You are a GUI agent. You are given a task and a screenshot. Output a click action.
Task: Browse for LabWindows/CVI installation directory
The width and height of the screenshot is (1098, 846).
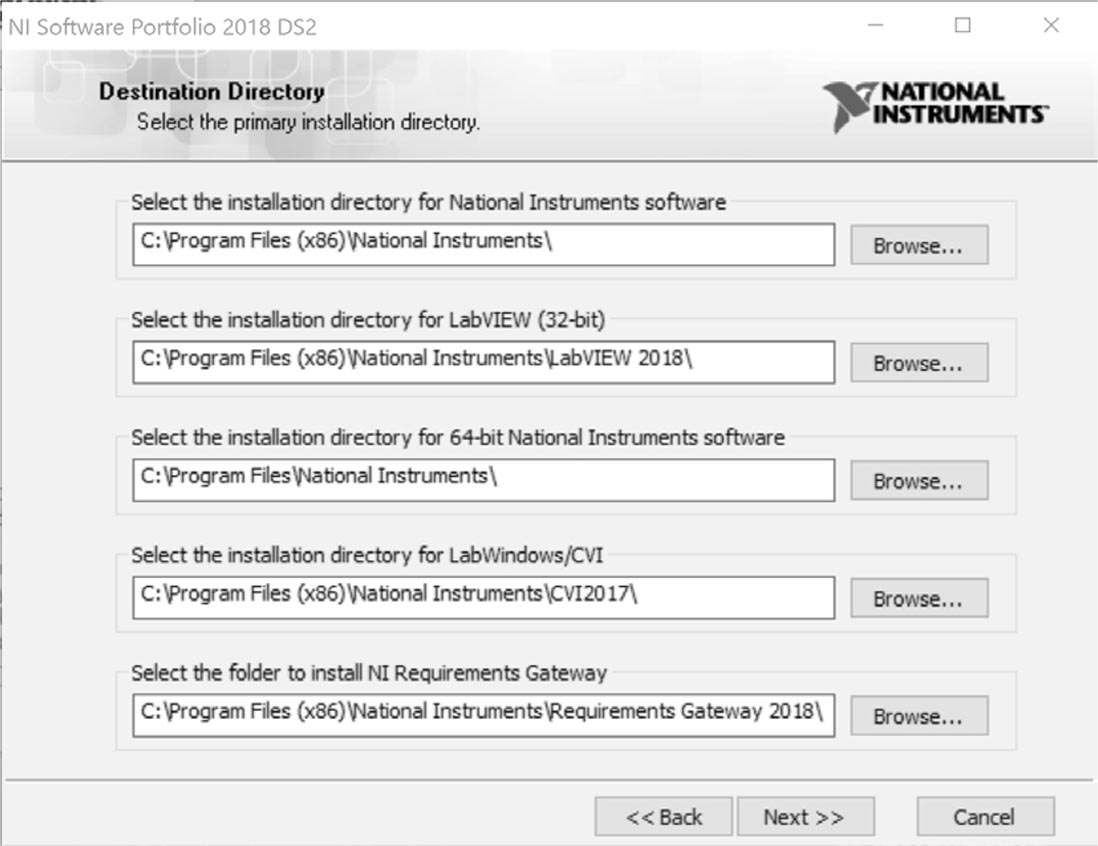click(919, 598)
